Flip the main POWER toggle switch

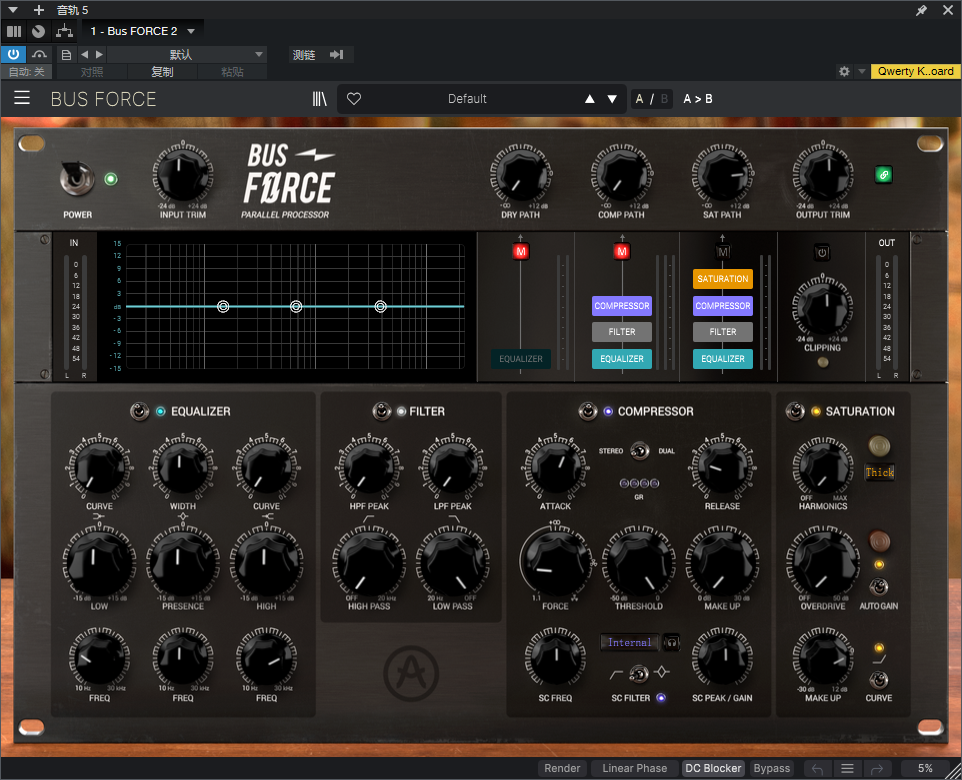[x=77, y=179]
